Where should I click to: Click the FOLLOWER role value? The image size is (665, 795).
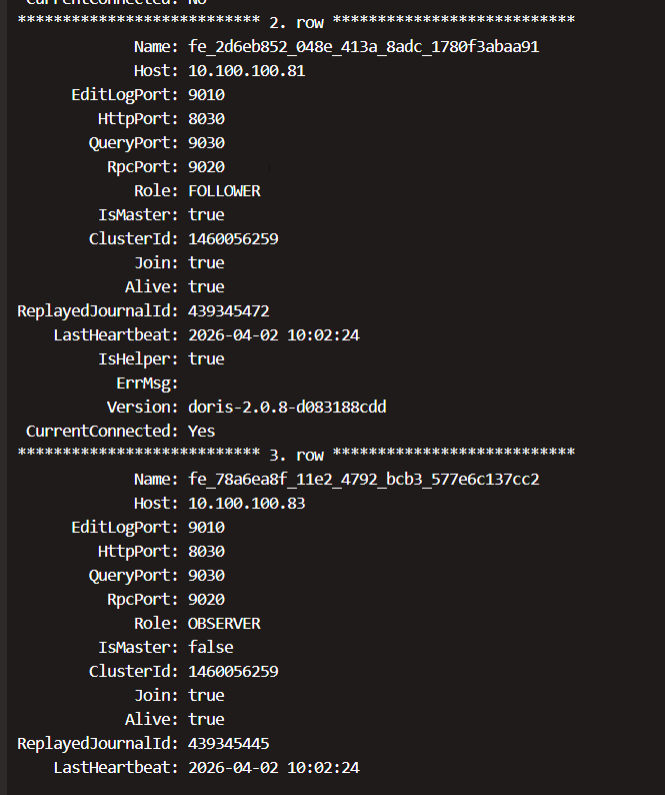224,191
